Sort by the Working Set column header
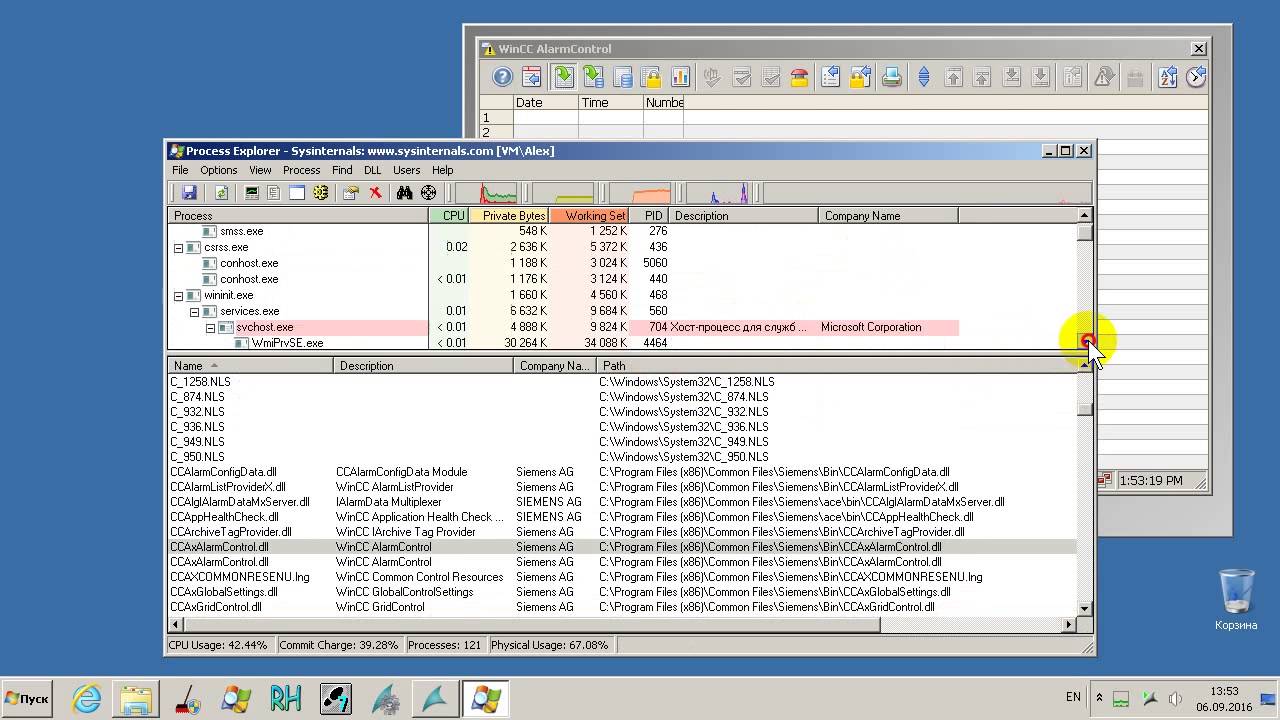This screenshot has height=720, width=1280. (x=589, y=215)
